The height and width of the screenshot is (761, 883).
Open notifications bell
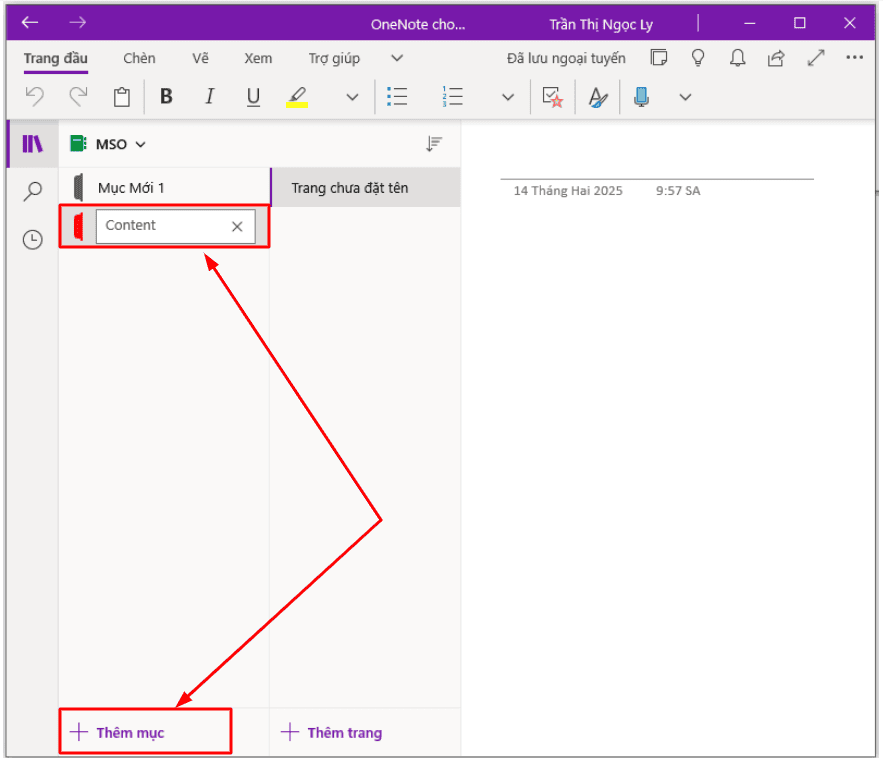point(737,57)
